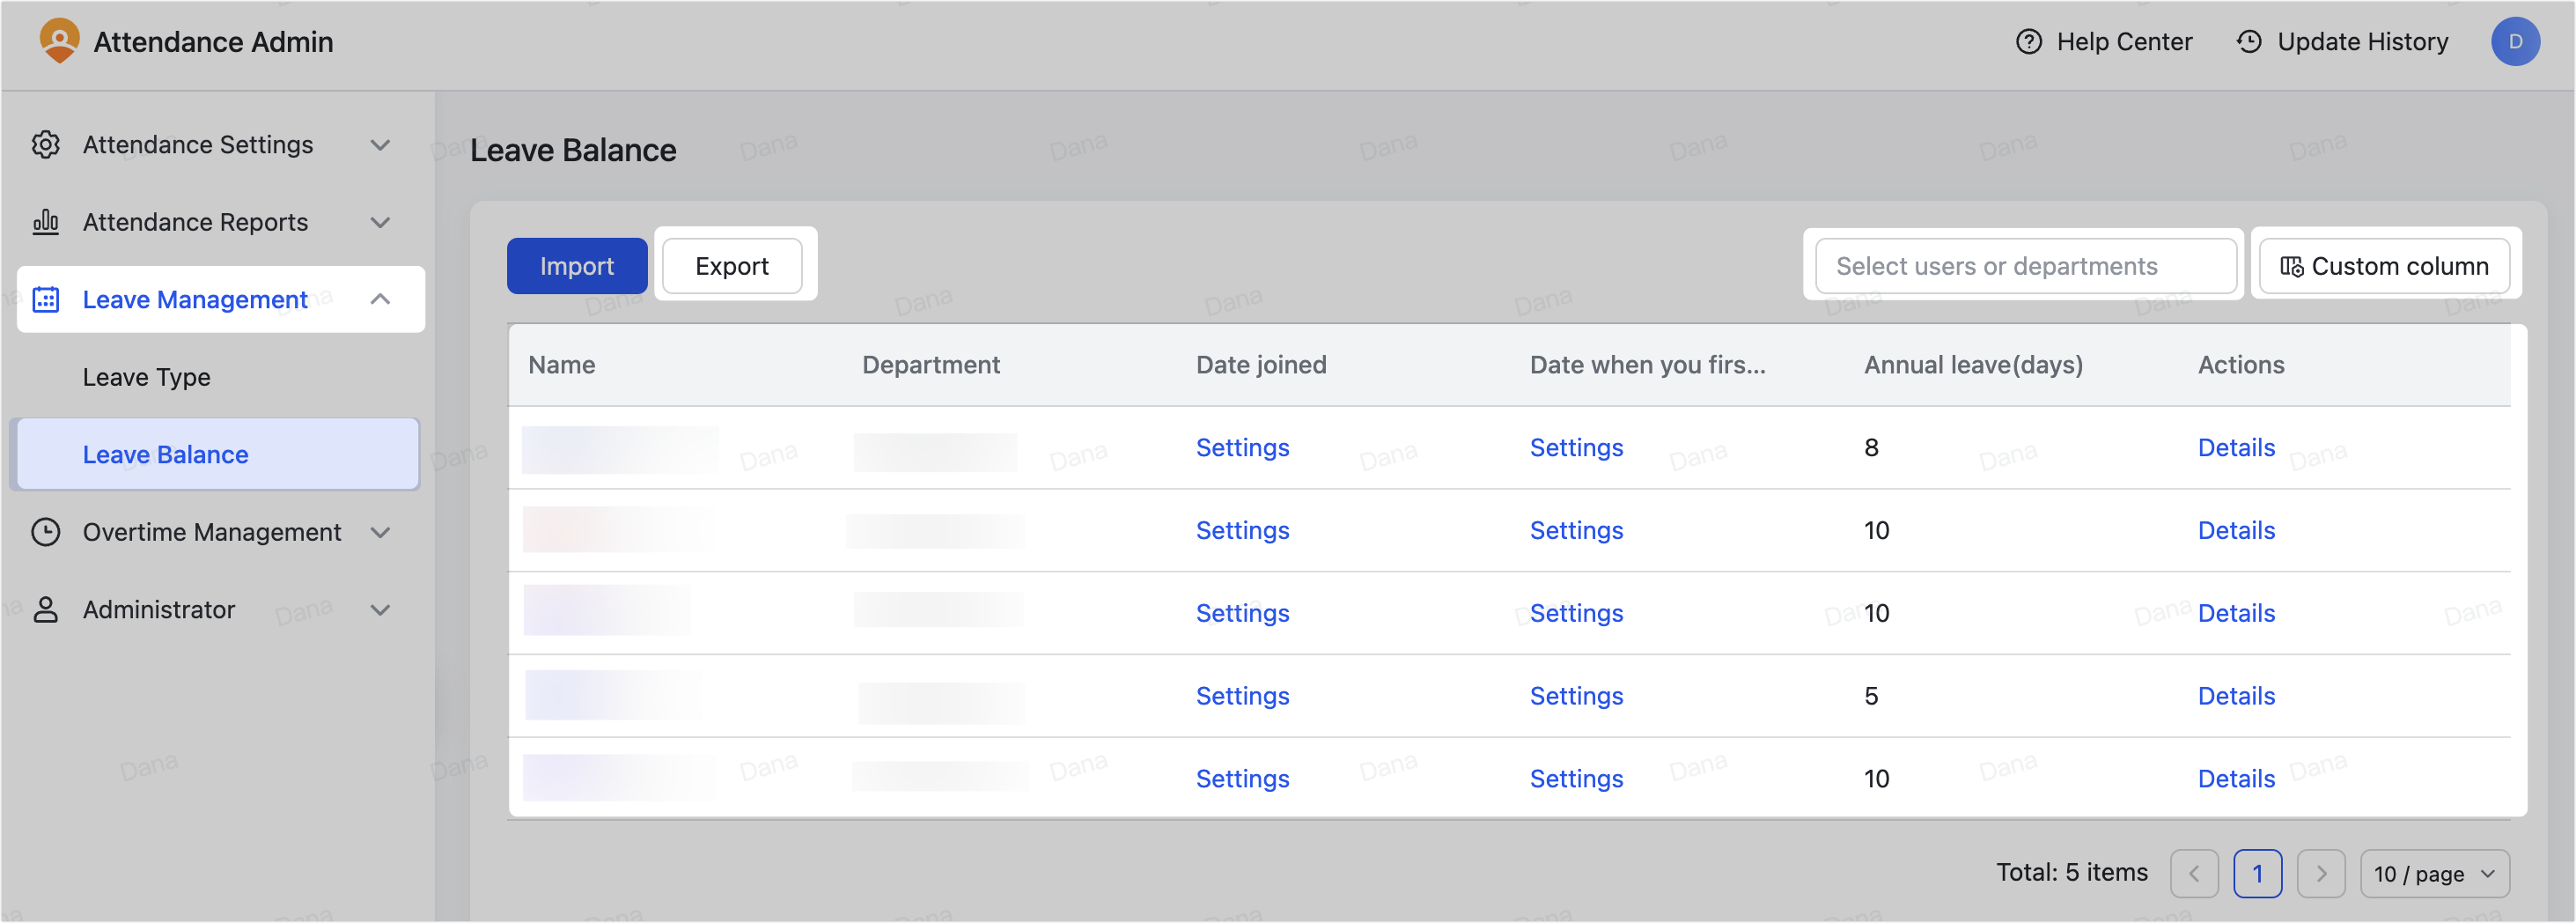Expand the Attendance Reports chevron
Screen dimensions: 2576x923
(x=380, y=222)
